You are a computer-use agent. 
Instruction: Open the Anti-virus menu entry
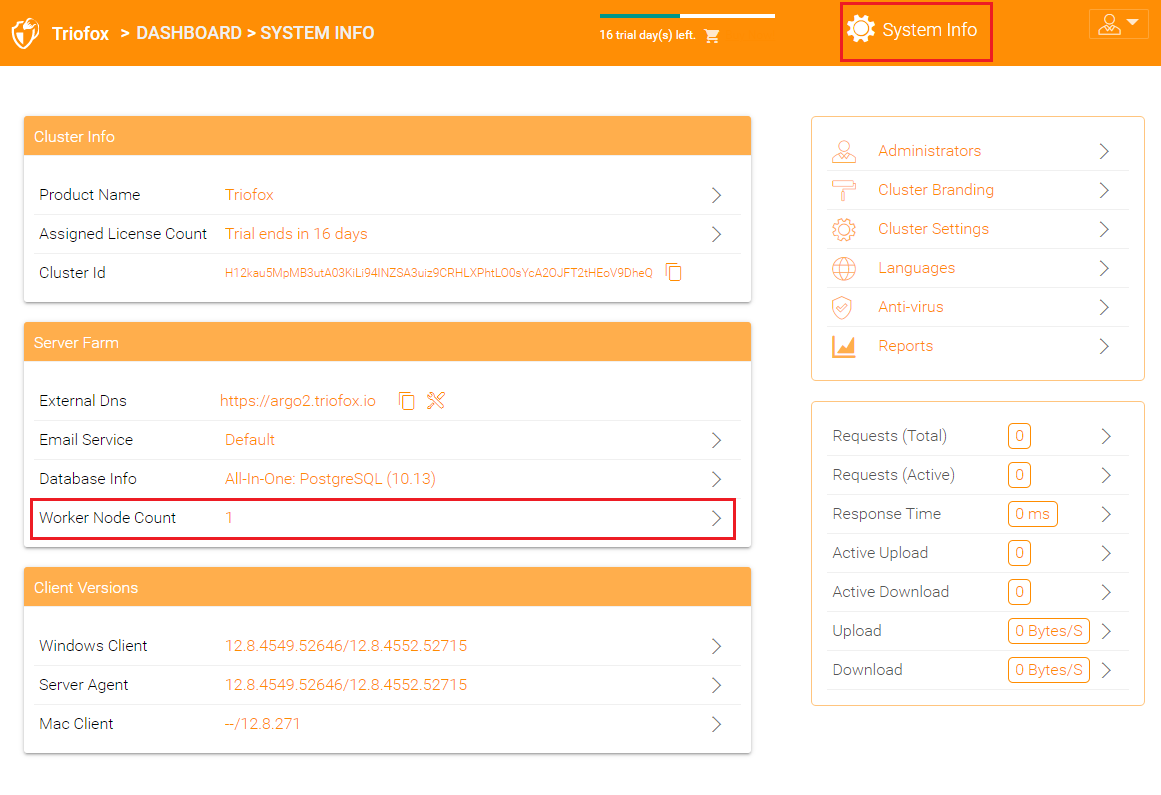tap(977, 307)
